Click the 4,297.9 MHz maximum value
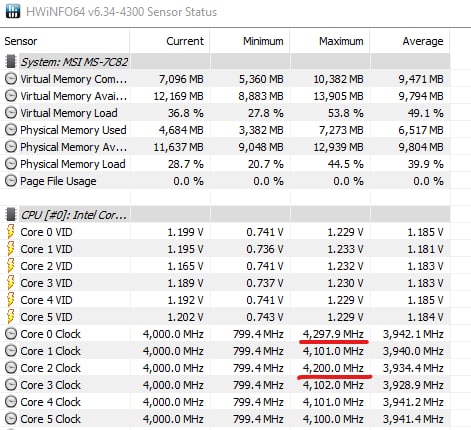The image size is (471, 430). (333, 334)
